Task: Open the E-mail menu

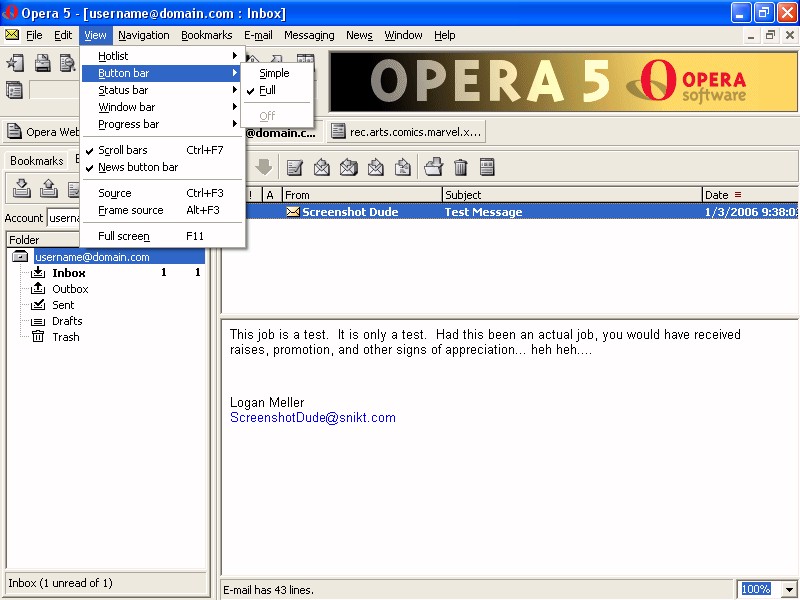Action: click(x=258, y=35)
